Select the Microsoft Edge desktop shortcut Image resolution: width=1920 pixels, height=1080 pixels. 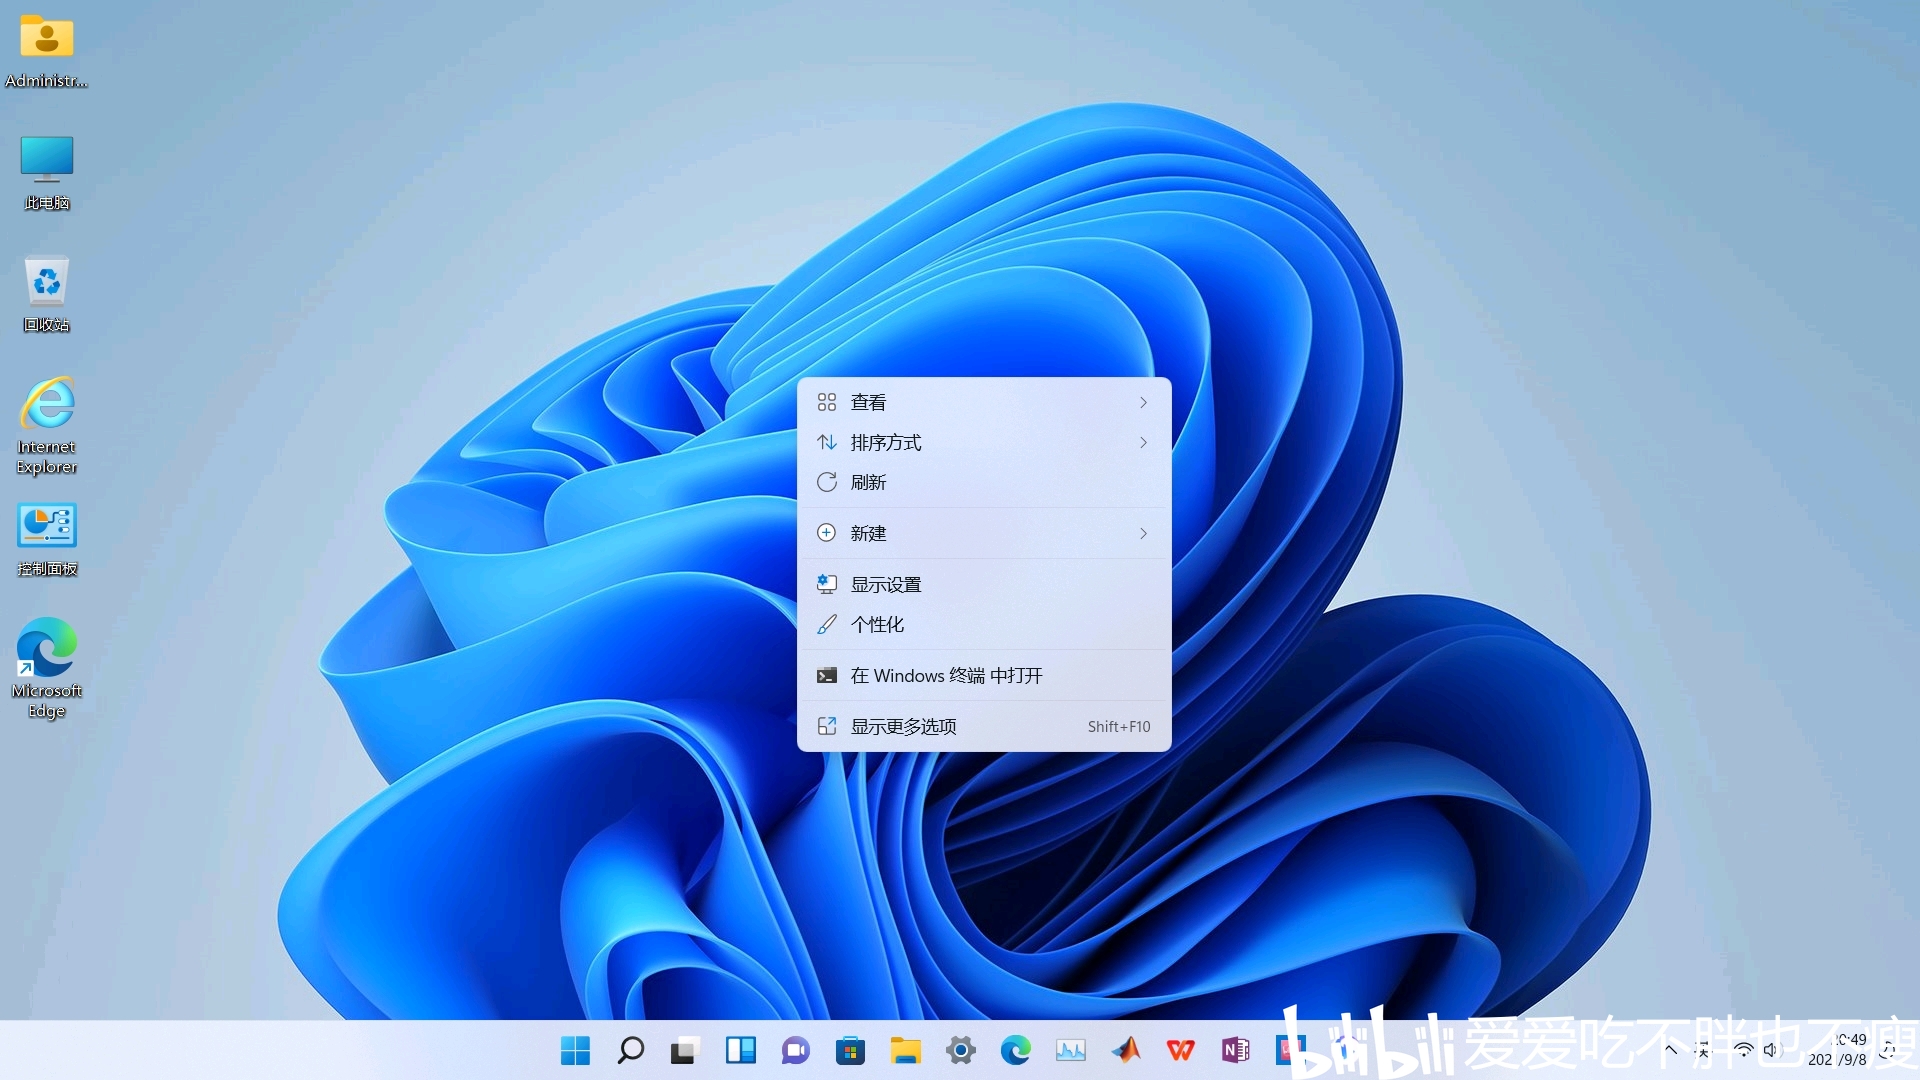46,669
